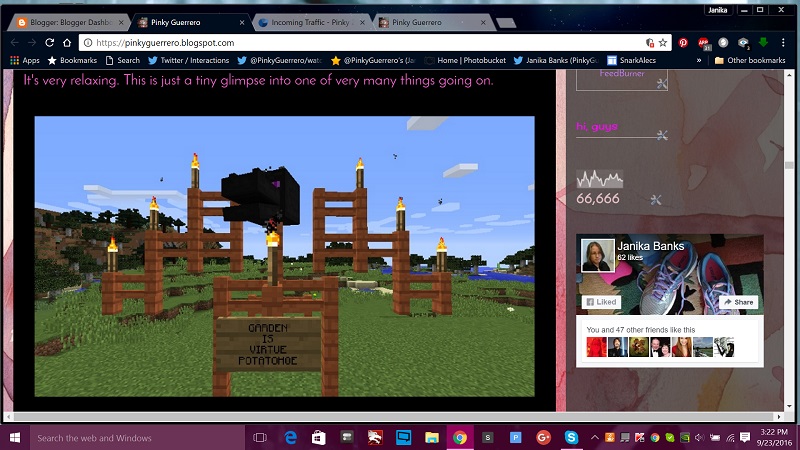The height and width of the screenshot is (450, 800).
Task: View site information icon in address bar
Action: [x=88, y=43]
